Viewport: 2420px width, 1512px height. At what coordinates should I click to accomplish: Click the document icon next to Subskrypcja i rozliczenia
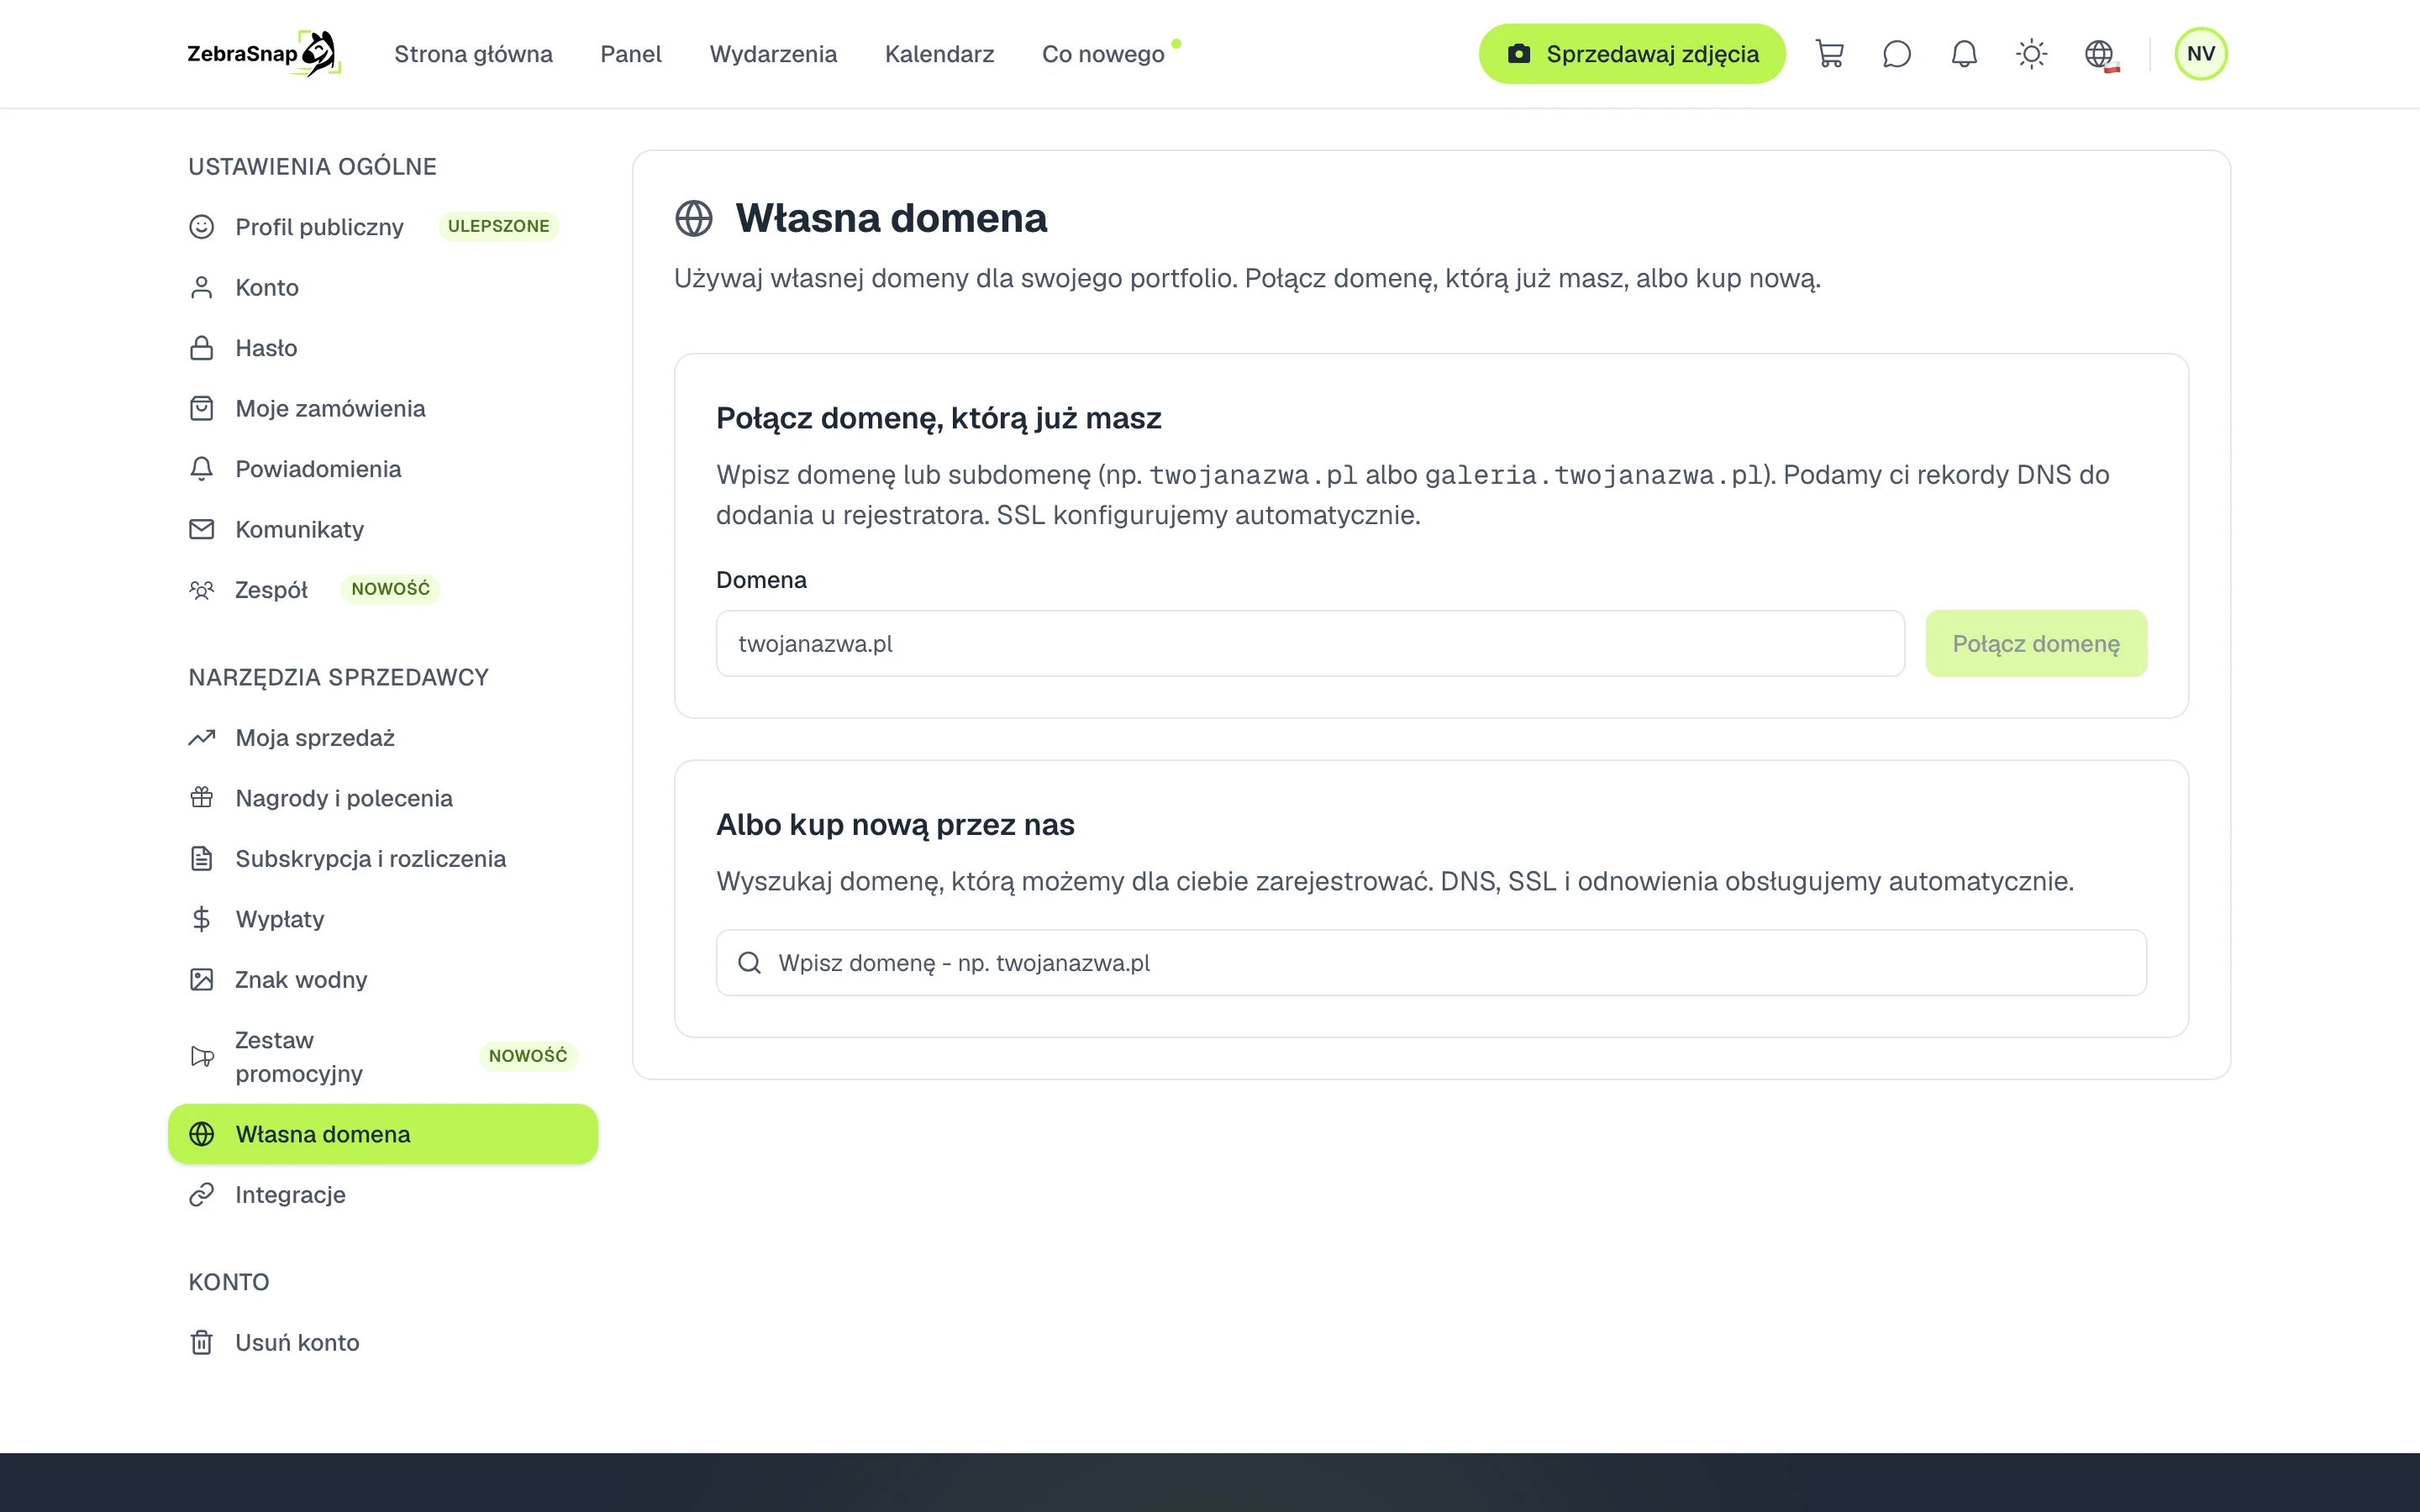[202, 859]
